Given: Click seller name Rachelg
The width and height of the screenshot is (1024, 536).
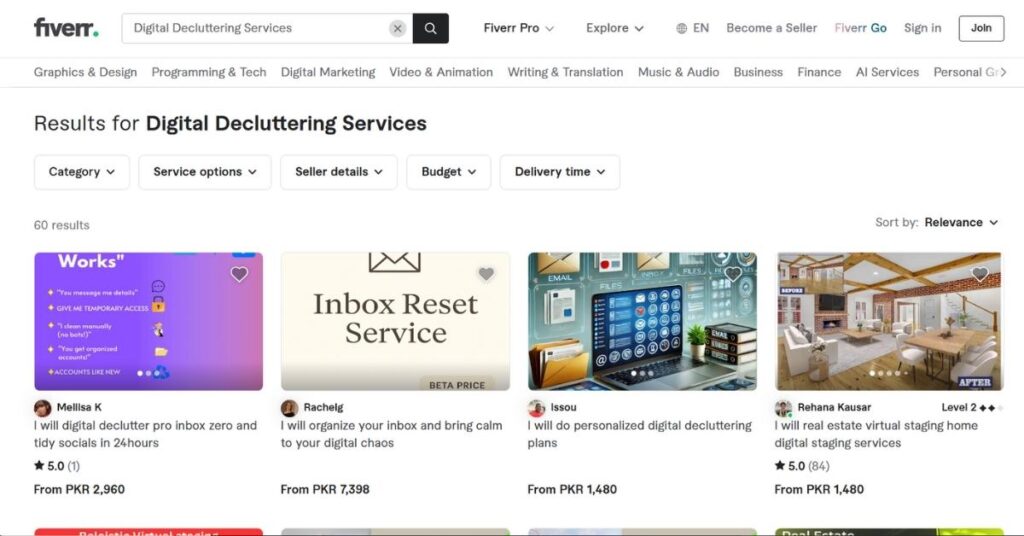Looking at the screenshot, I should (323, 407).
